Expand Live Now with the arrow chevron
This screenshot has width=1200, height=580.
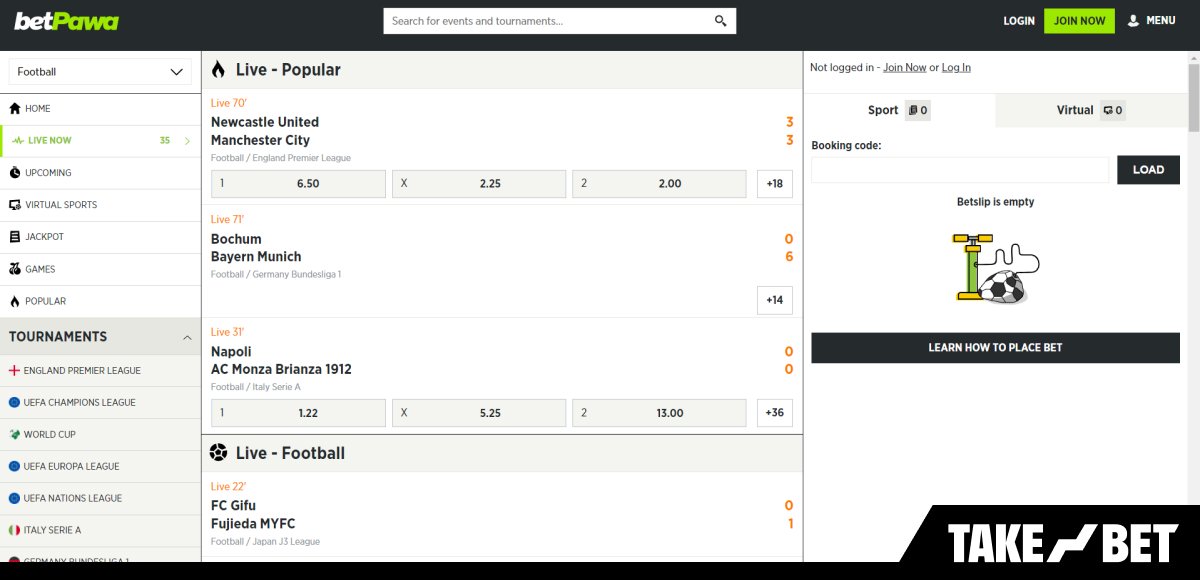(187, 141)
